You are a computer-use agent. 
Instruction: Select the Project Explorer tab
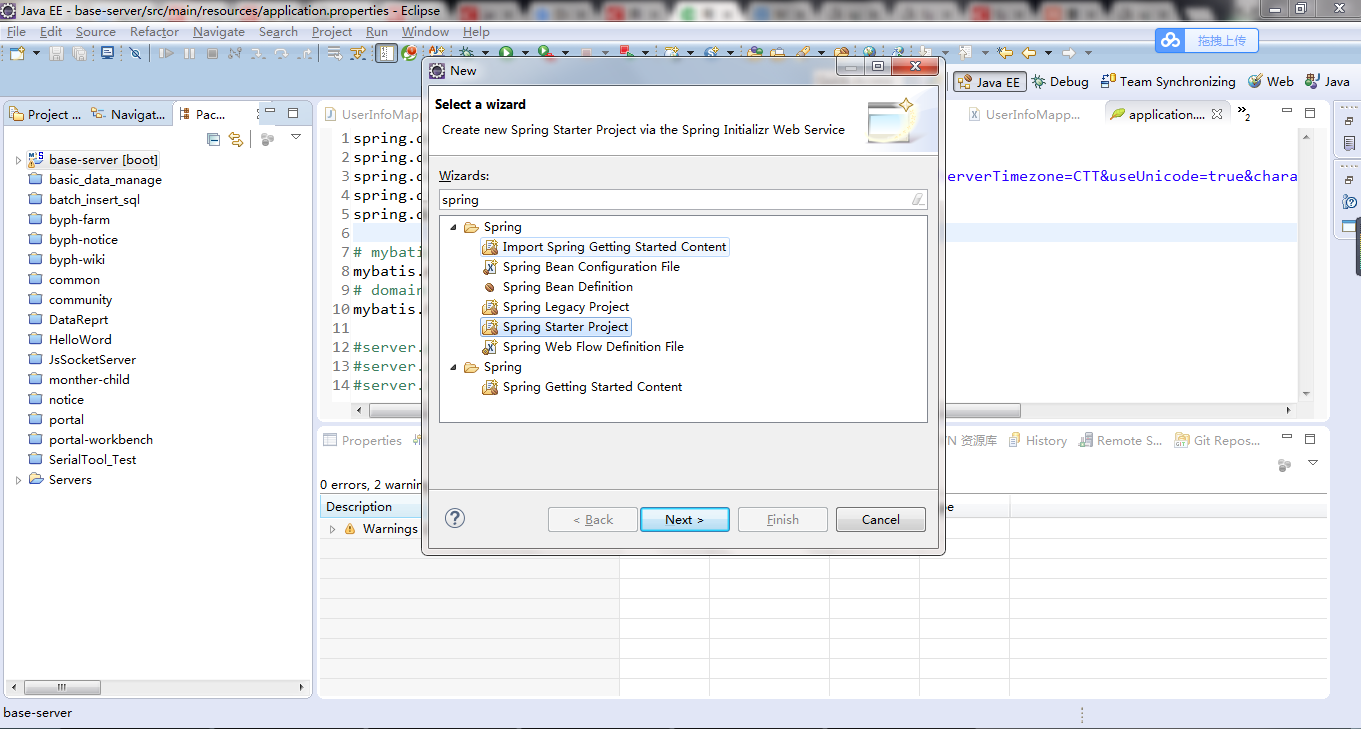(x=45, y=114)
